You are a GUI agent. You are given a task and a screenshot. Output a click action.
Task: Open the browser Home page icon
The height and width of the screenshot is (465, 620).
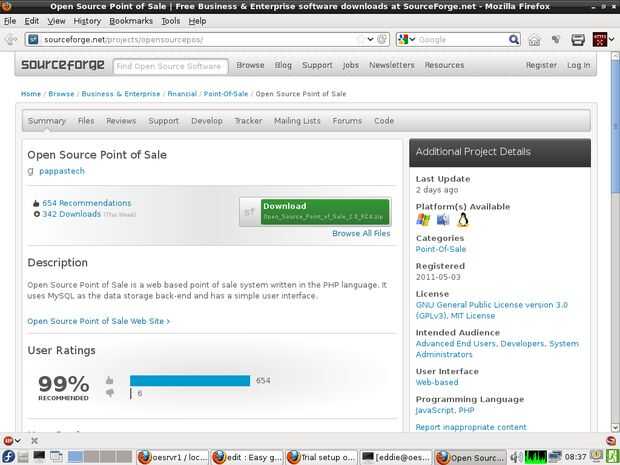coord(534,40)
